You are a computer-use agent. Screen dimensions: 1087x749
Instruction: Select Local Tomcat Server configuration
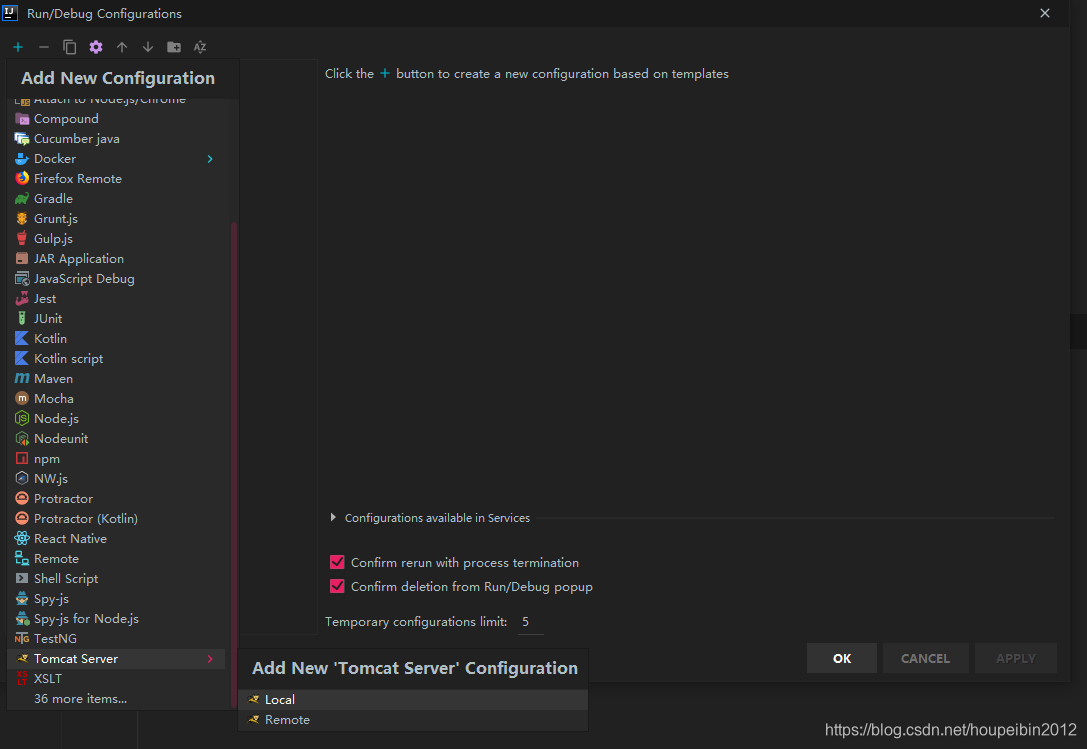pyautogui.click(x=413, y=700)
